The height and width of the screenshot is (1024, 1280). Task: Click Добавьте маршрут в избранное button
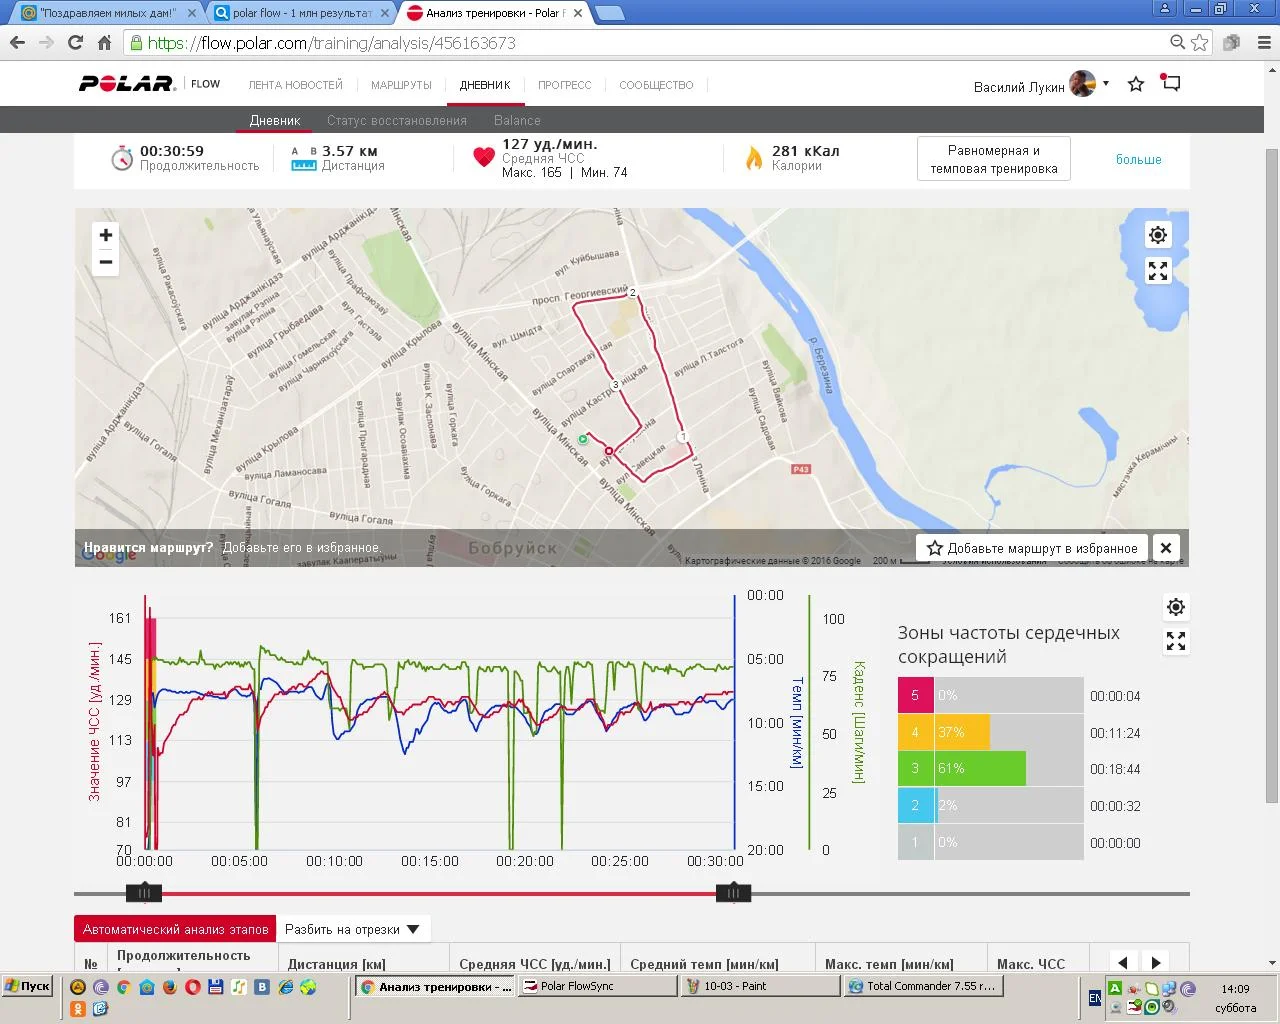coord(1032,548)
